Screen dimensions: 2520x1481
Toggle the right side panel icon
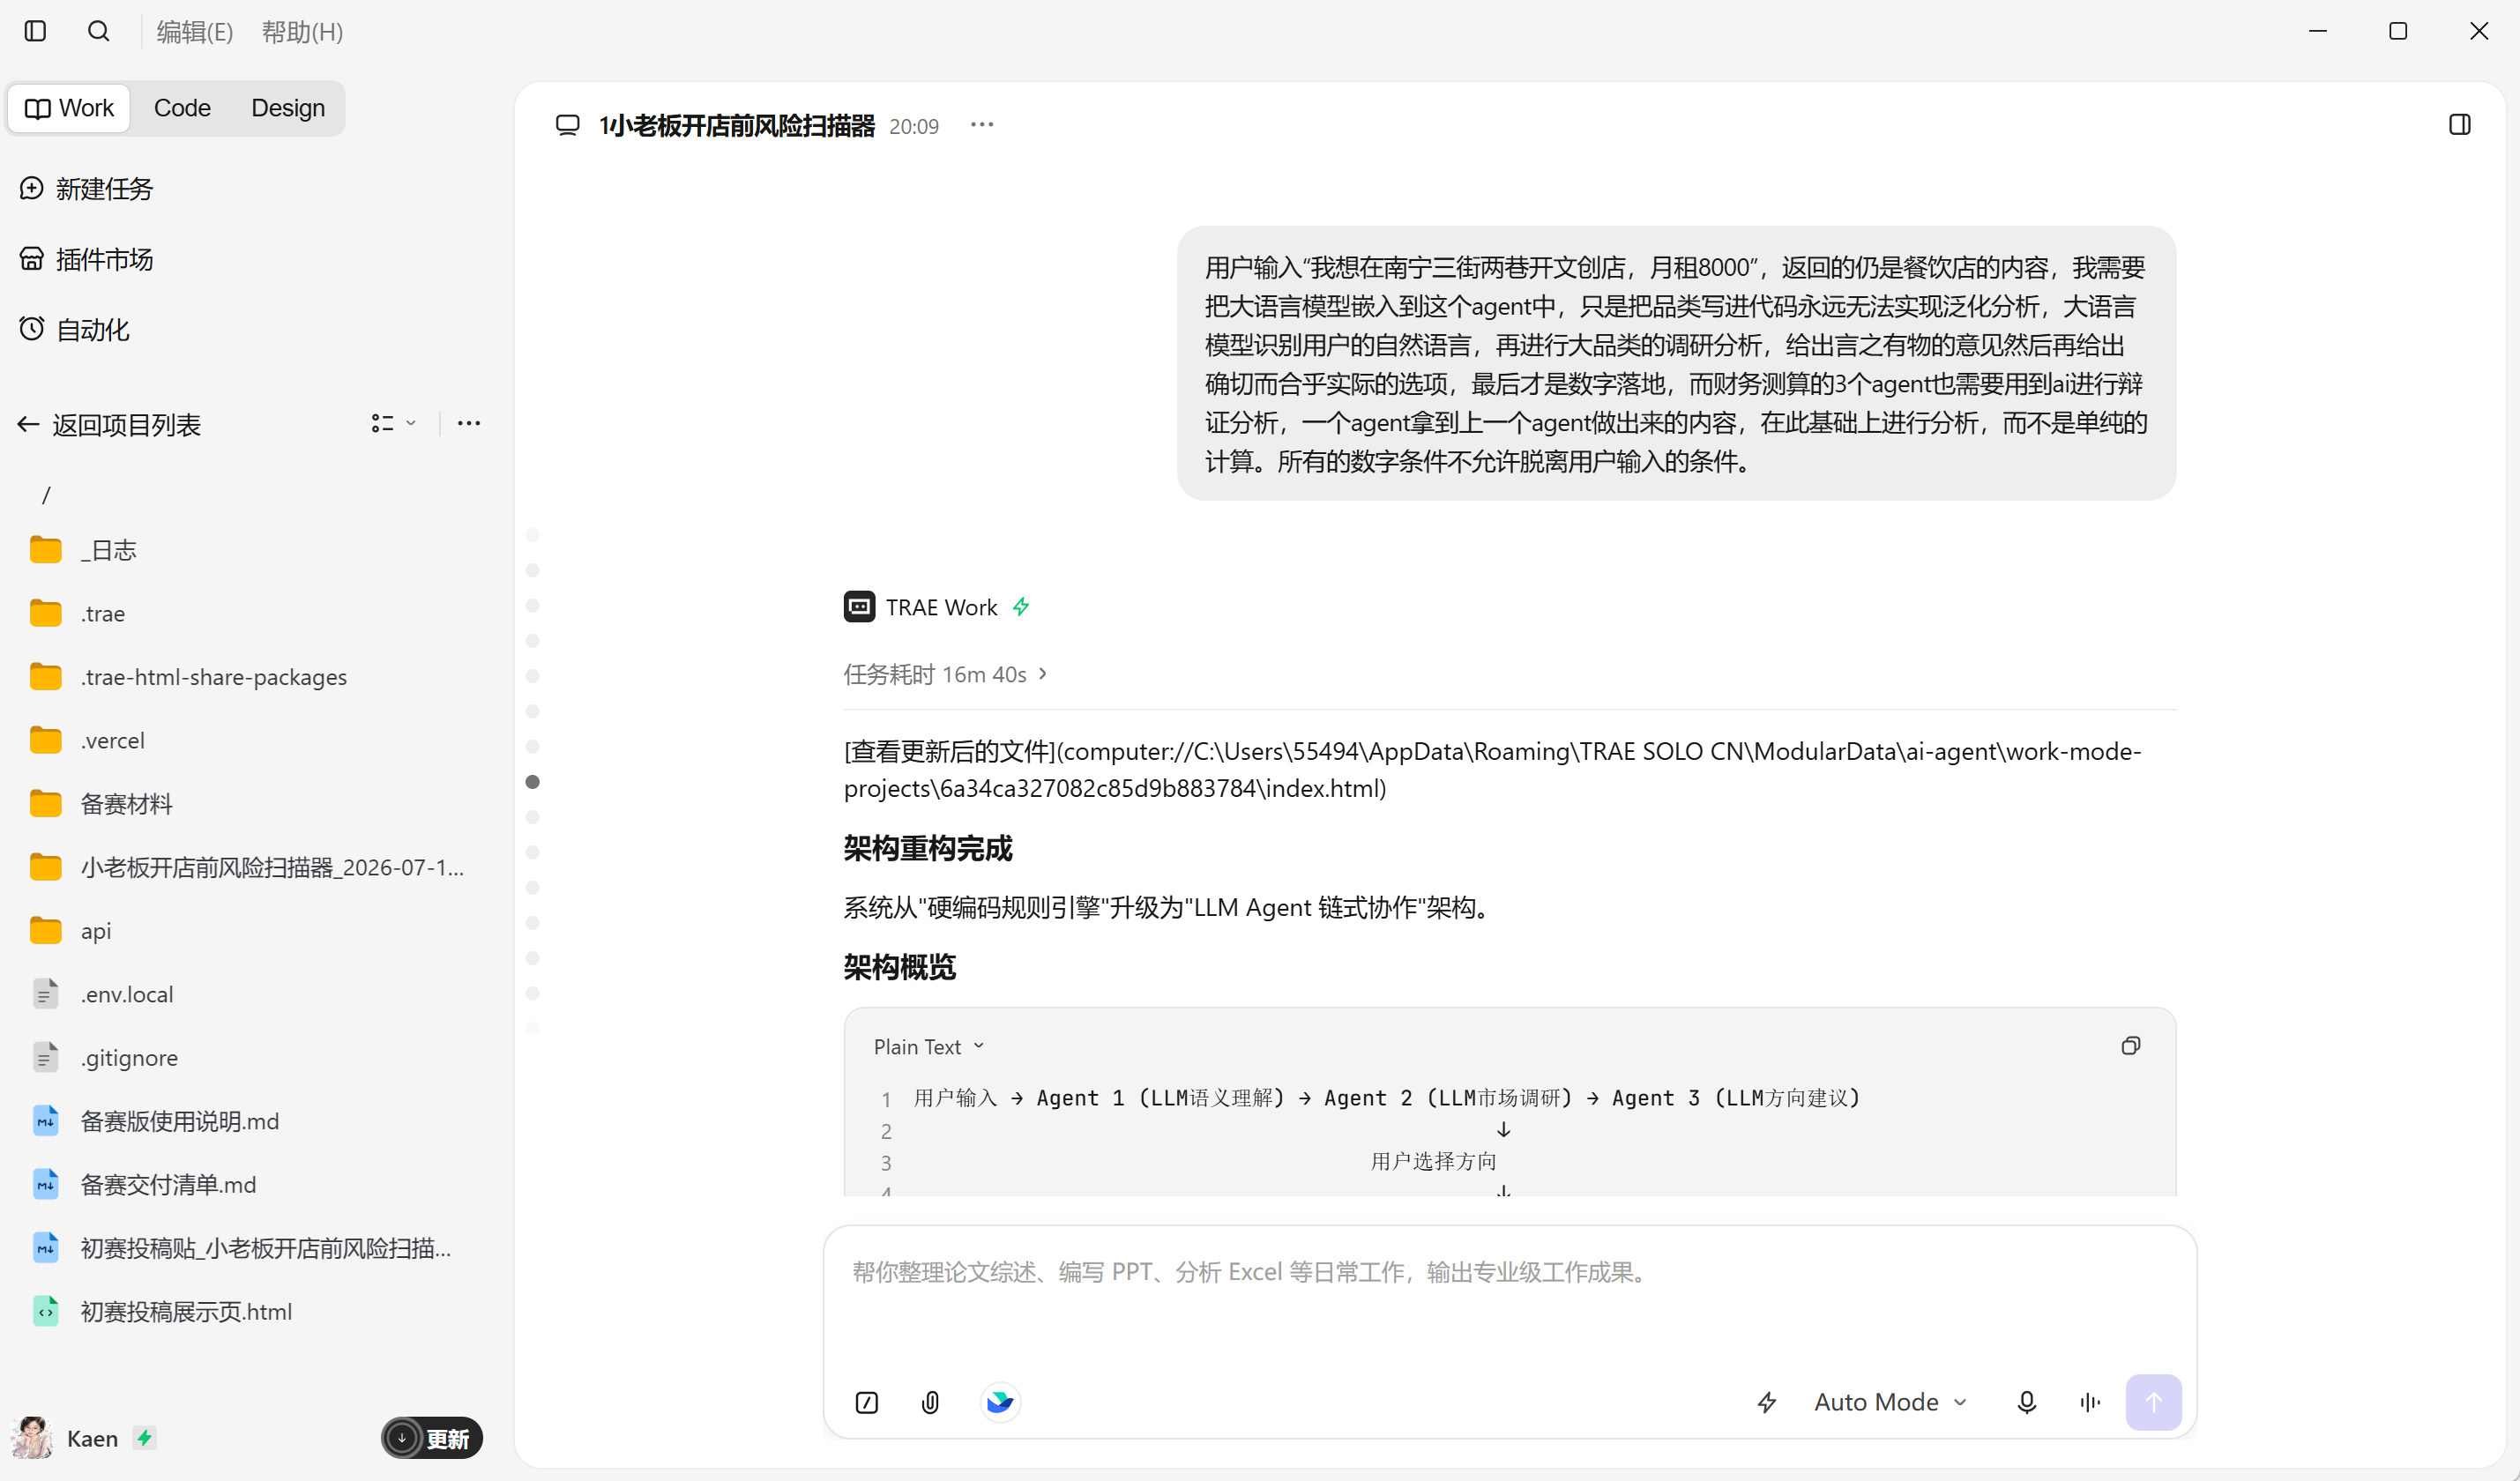2459,125
